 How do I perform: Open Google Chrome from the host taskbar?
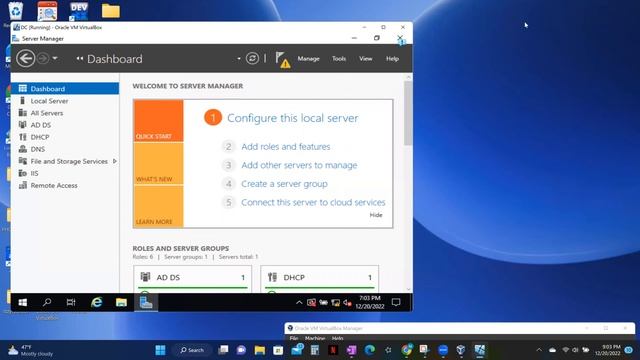[406, 350]
